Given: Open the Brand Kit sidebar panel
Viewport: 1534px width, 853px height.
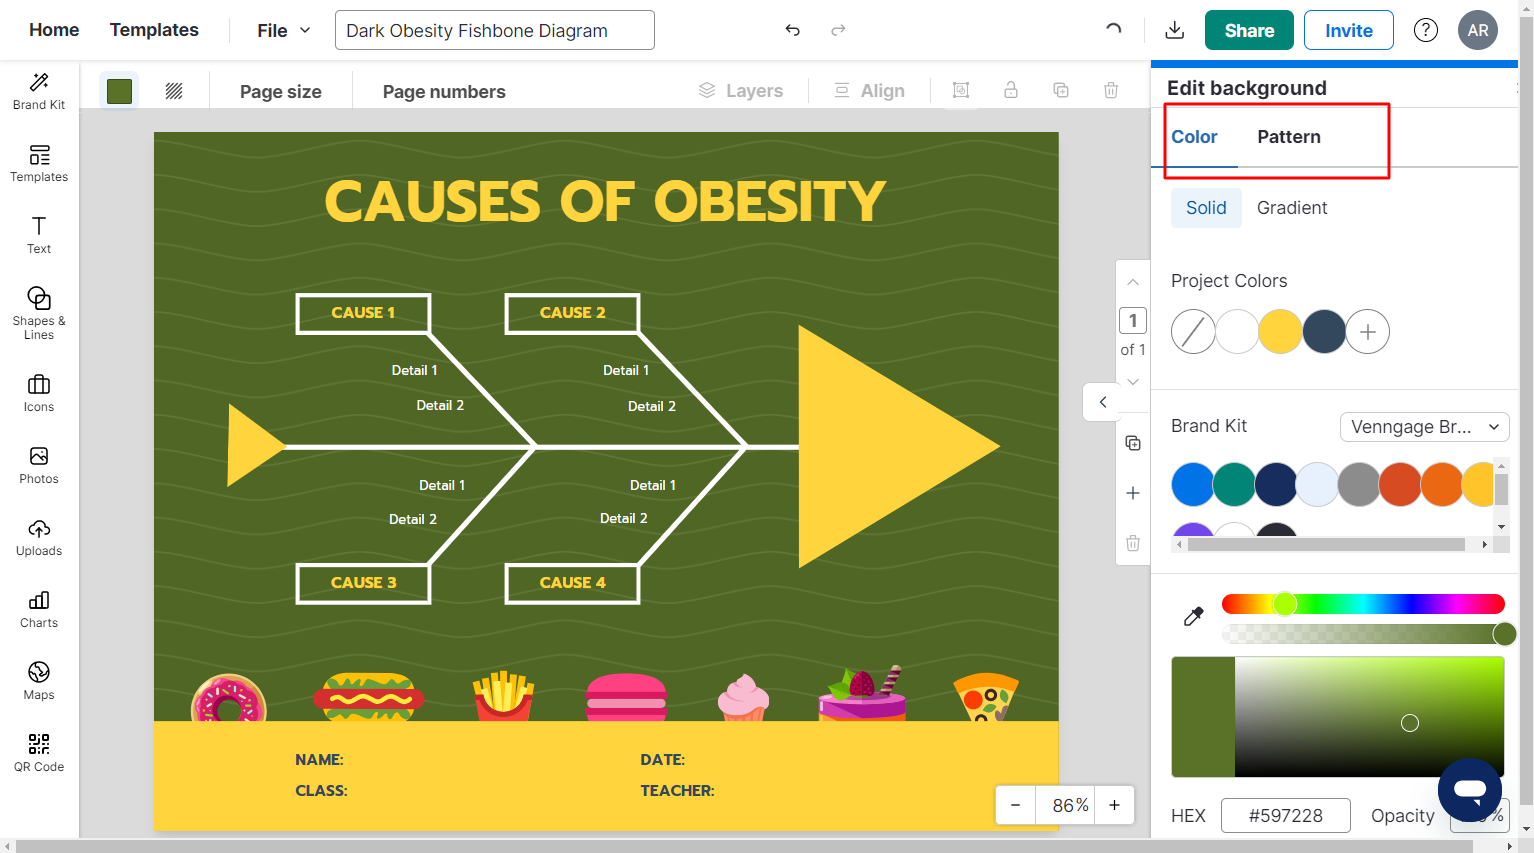Looking at the screenshot, I should point(39,91).
